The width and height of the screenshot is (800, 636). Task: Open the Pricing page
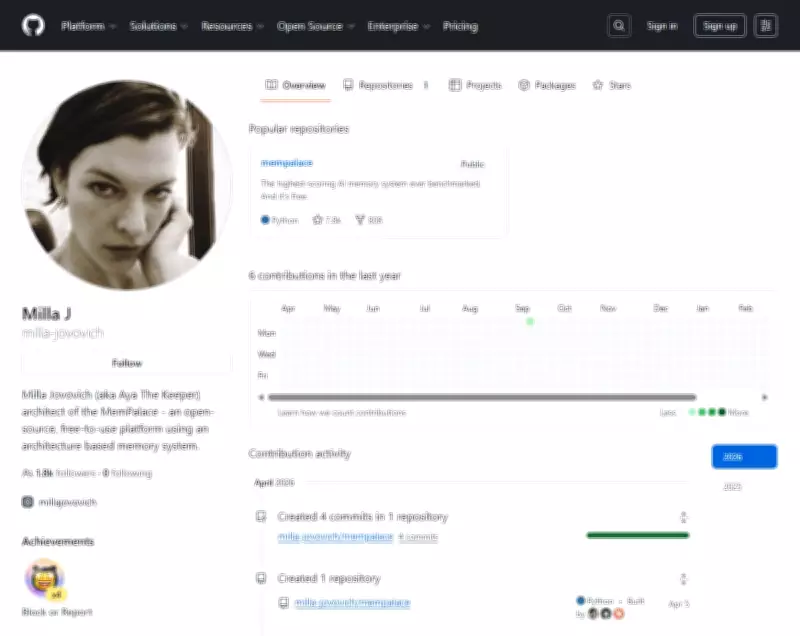[x=460, y=26]
